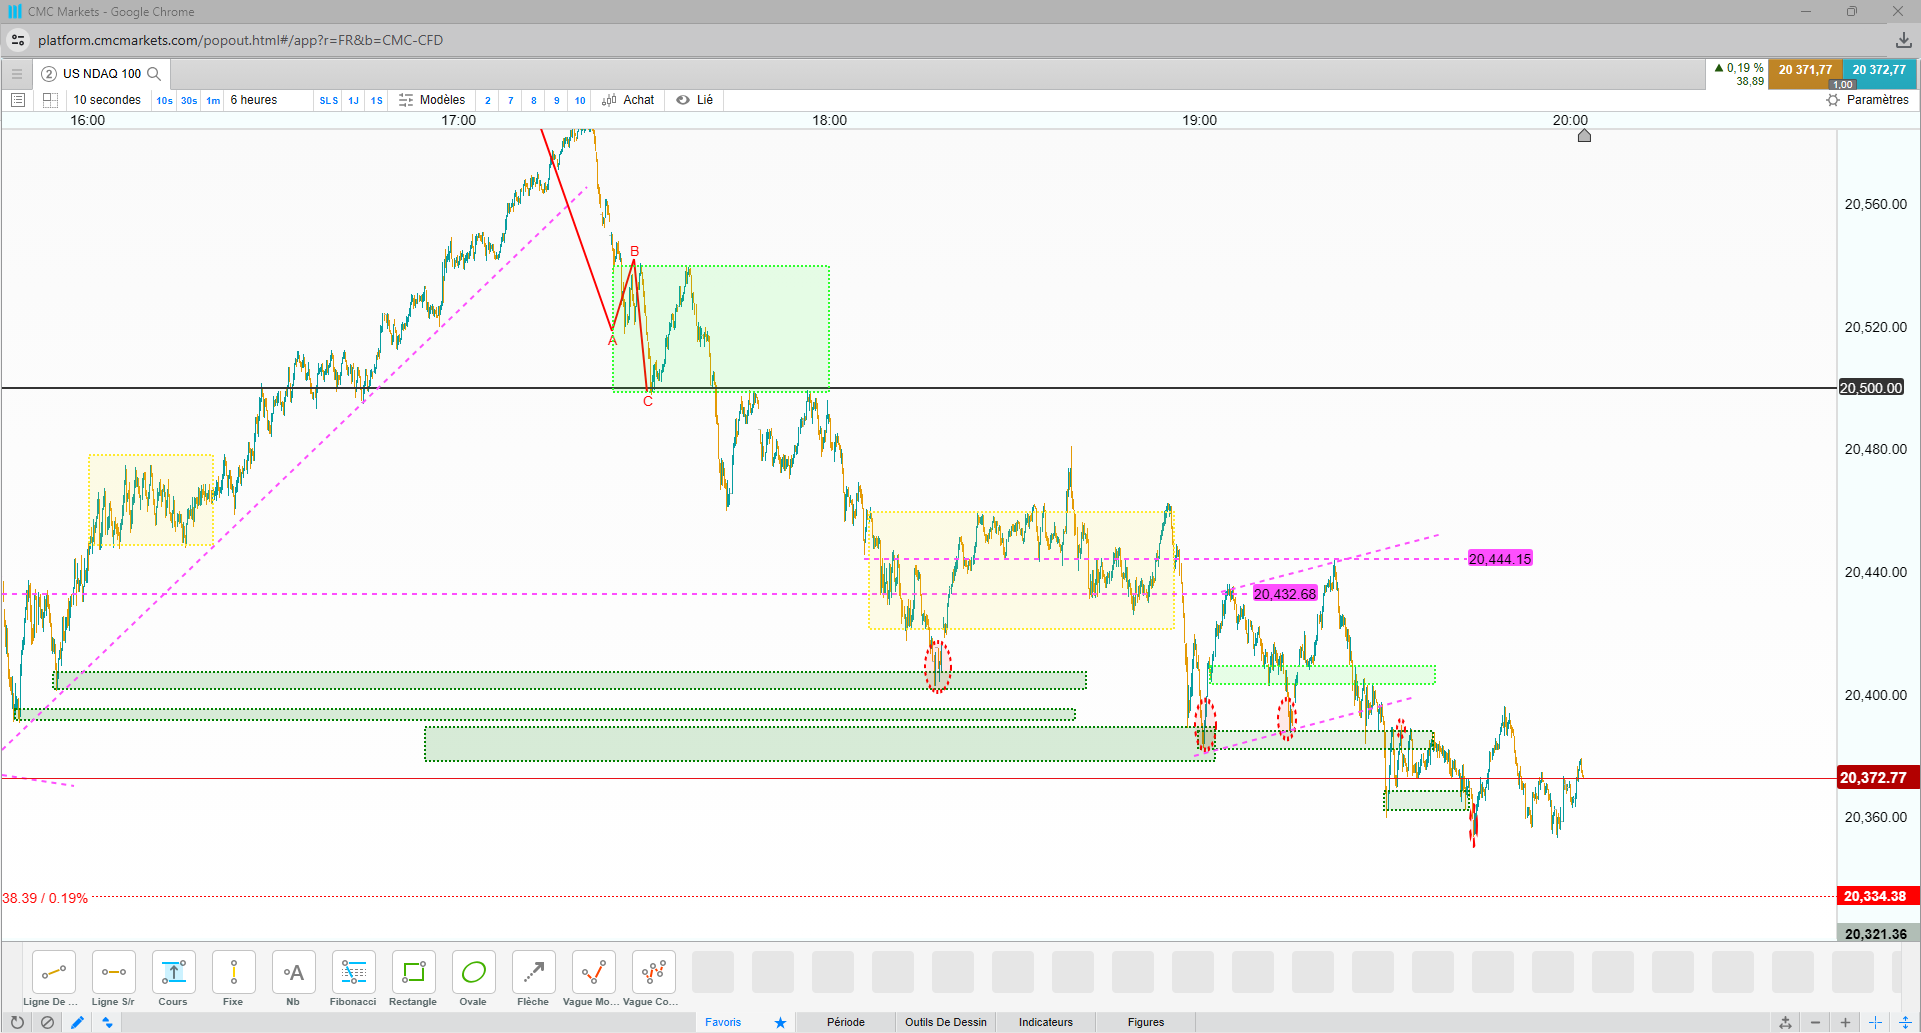Open the Outils De Dessin tab
The image size is (1921, 1033).
945,1022
